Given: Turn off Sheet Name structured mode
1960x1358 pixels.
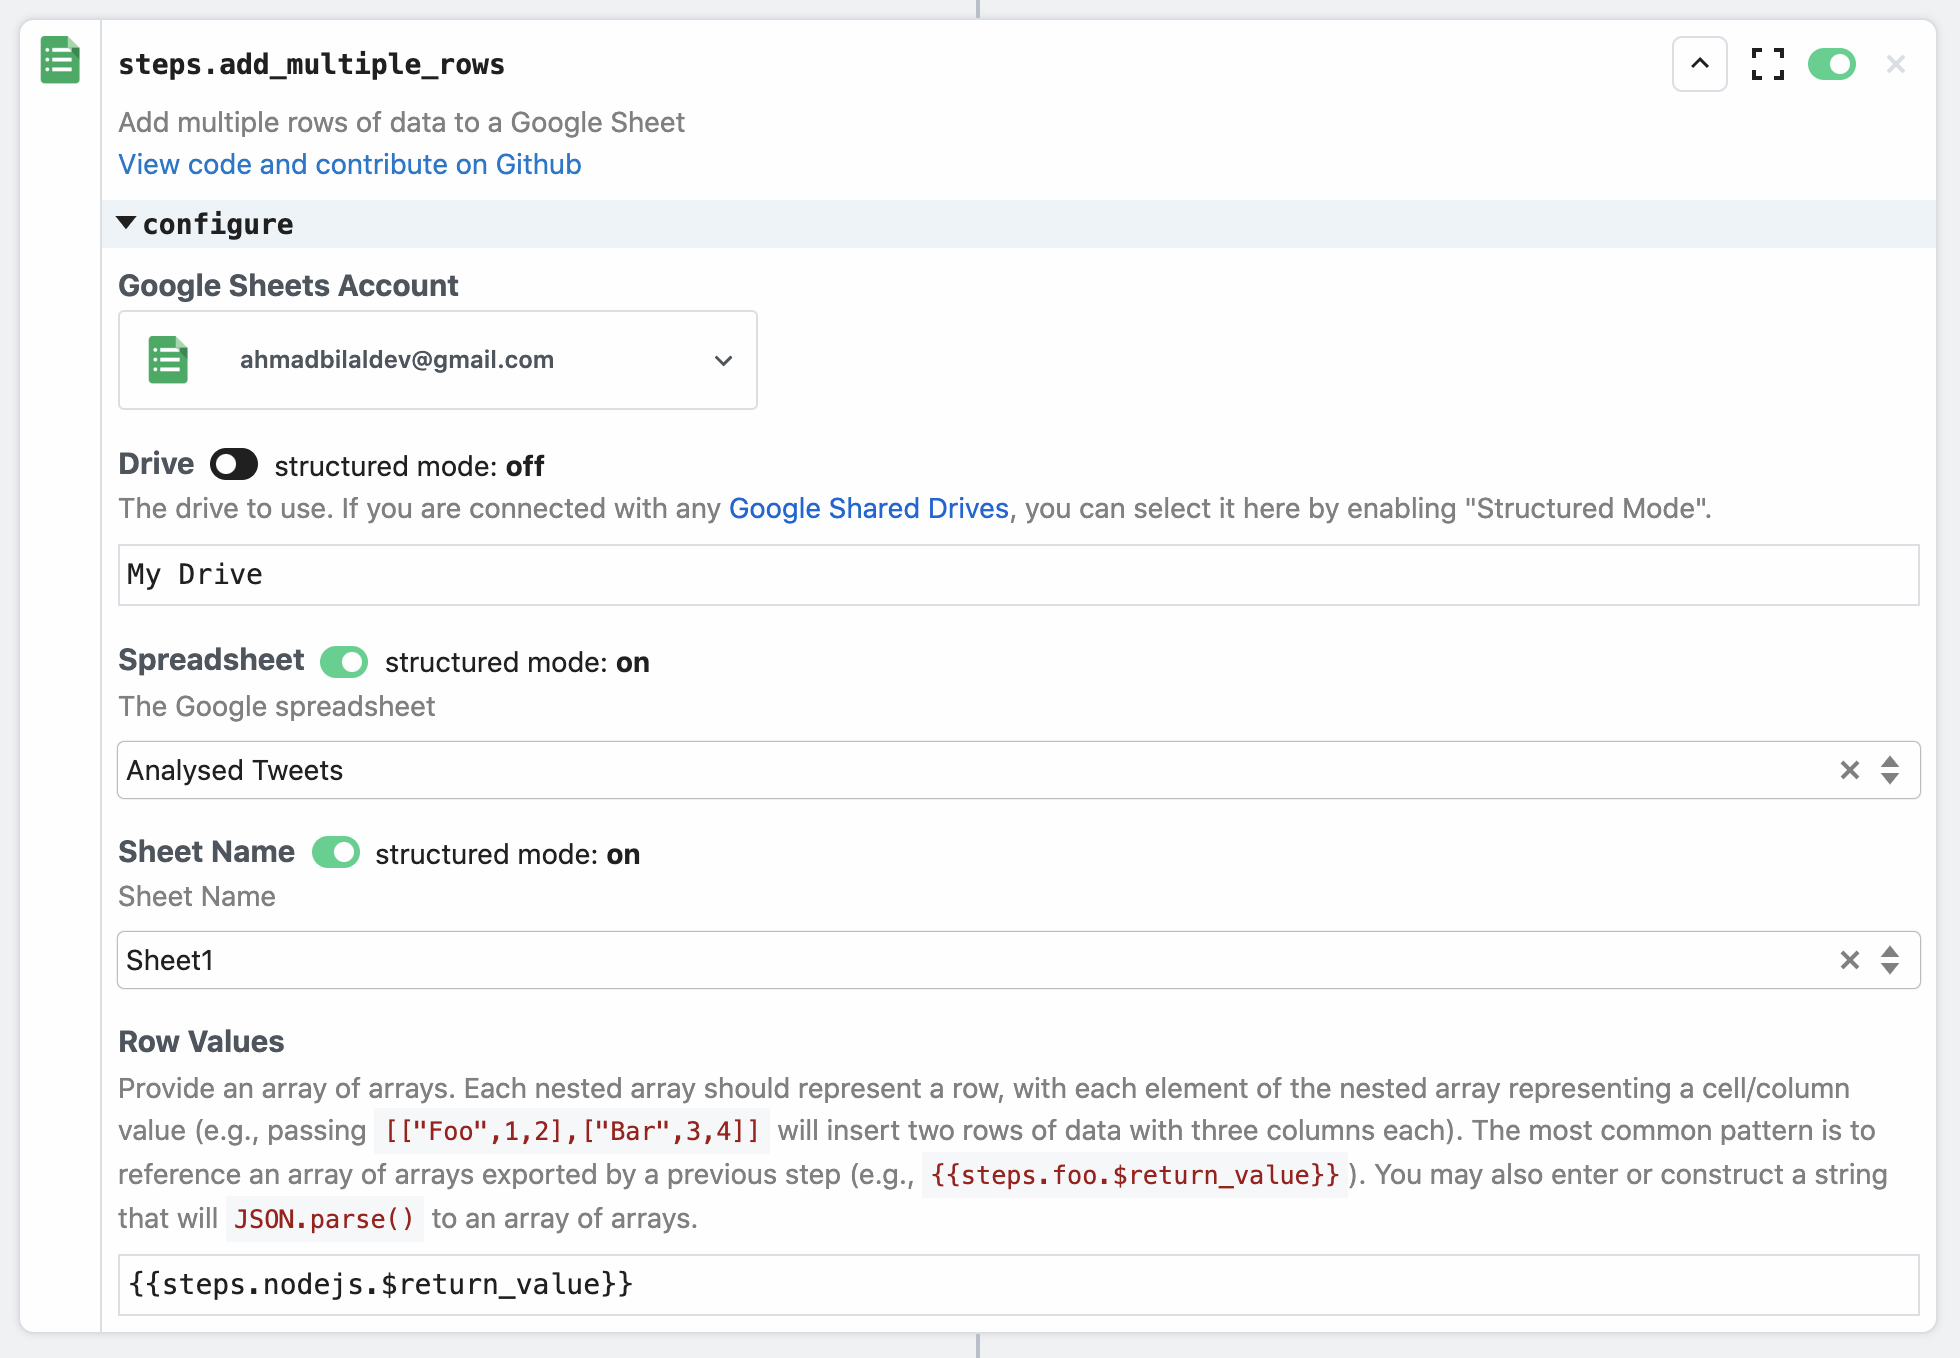Looking at the screenshot, I should tap(336, 853).
